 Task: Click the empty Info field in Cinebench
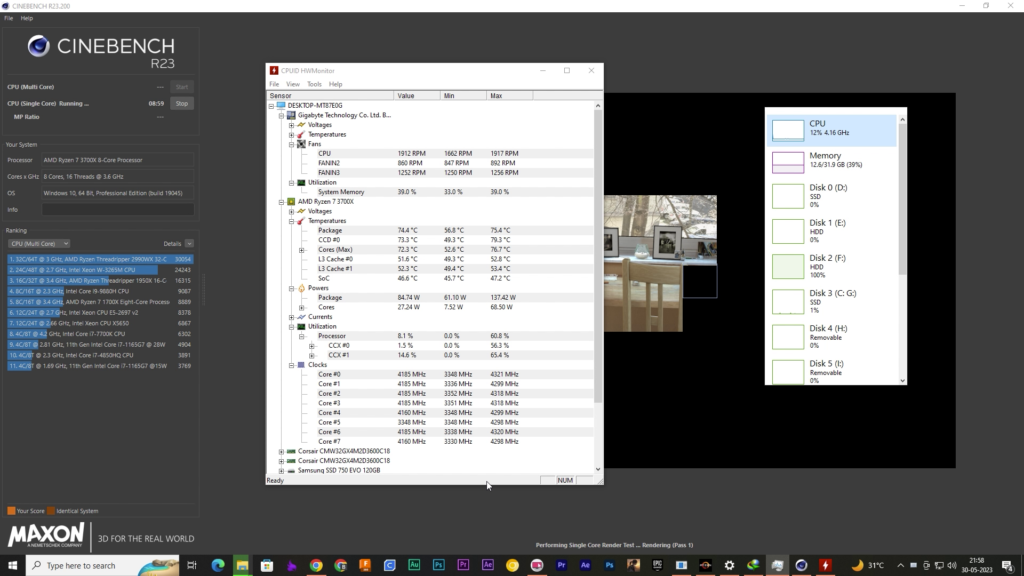118,210
